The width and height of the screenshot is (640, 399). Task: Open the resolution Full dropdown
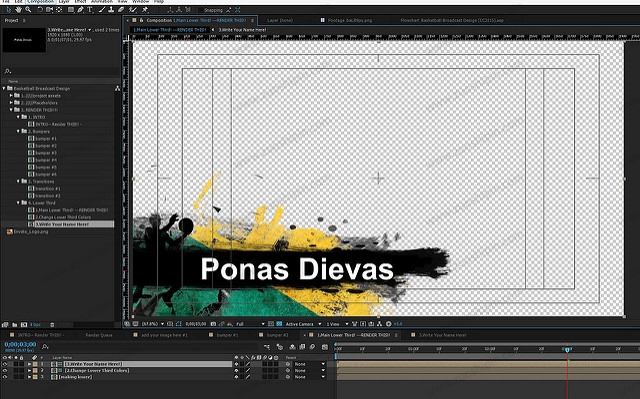[250, 324]
